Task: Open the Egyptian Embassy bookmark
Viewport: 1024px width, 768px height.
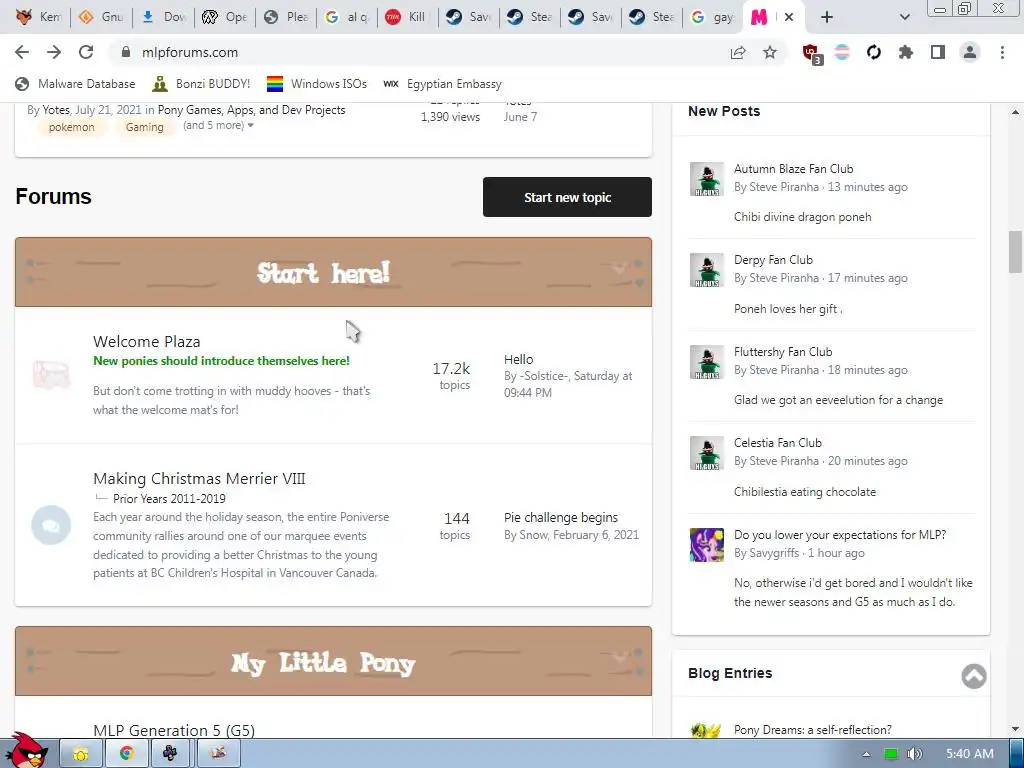Action: click(443, 84)
